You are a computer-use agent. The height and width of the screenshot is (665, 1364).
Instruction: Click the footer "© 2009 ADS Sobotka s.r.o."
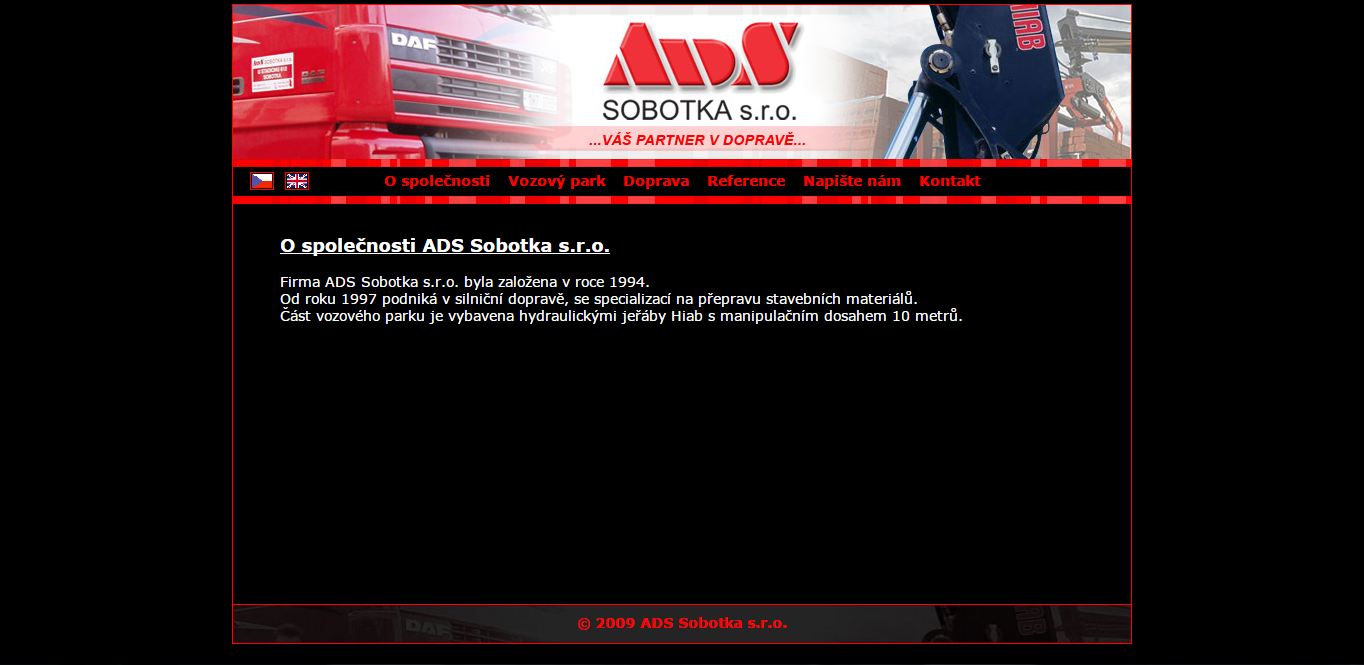click(x=682, y=623)
